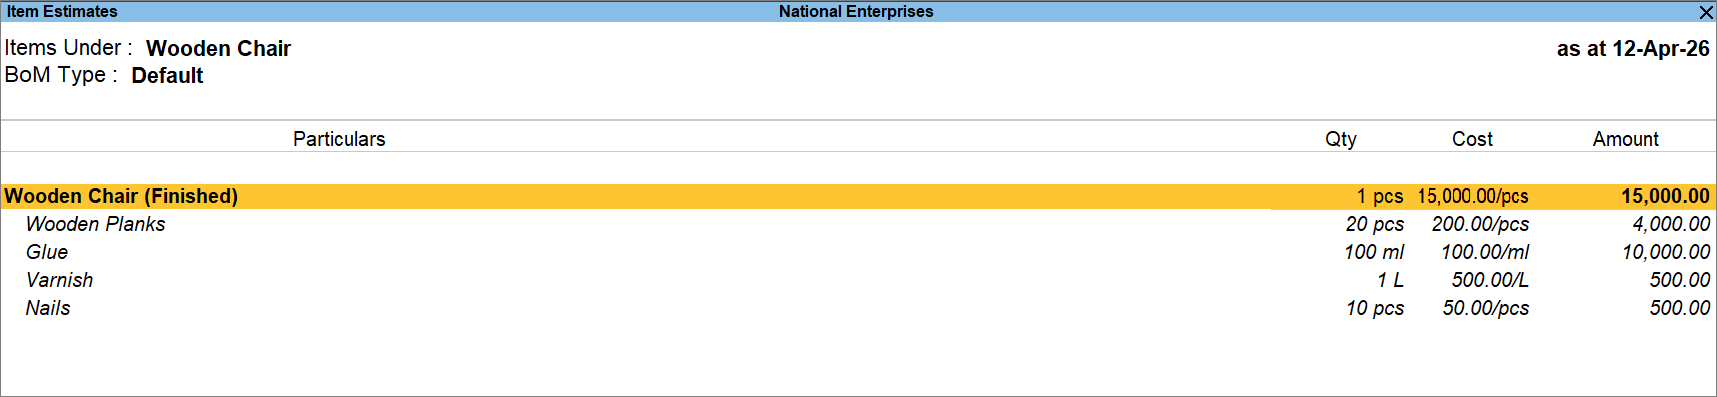Image resolution: width=1717 pixels, height=397 pixels.
Task: Click the 15,000.00/pcs finished chair cost
Action: click(x=1473, y=196)
